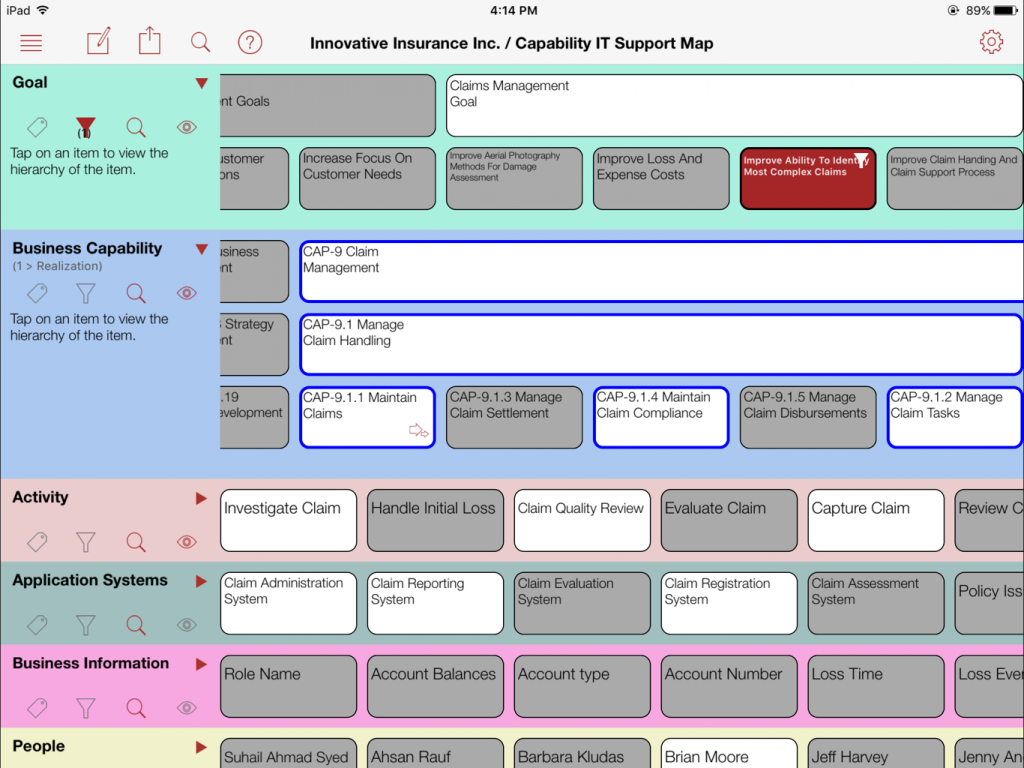This screenshot has width=1024, height=768.
Task: Open the hamburger menu
Action: click(x=31, y=42)
